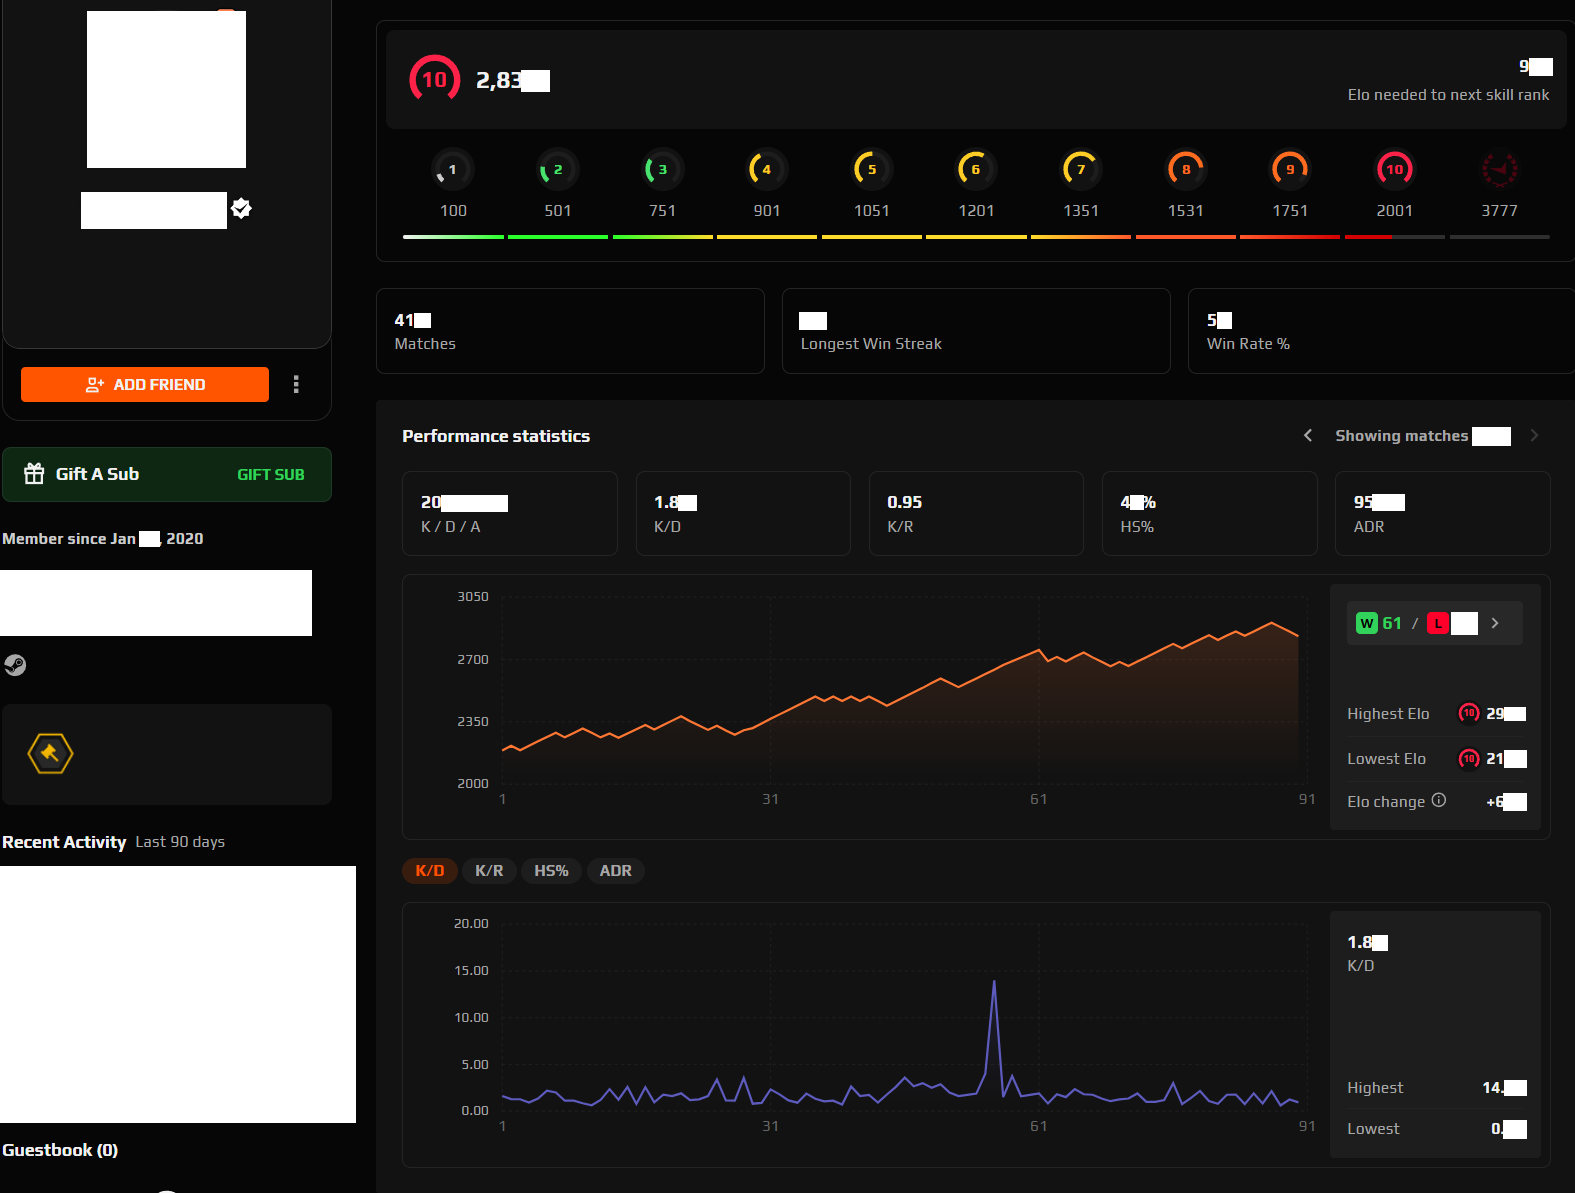
Task: Go to previous matches with left chevron
Action: click(1308, 435)
